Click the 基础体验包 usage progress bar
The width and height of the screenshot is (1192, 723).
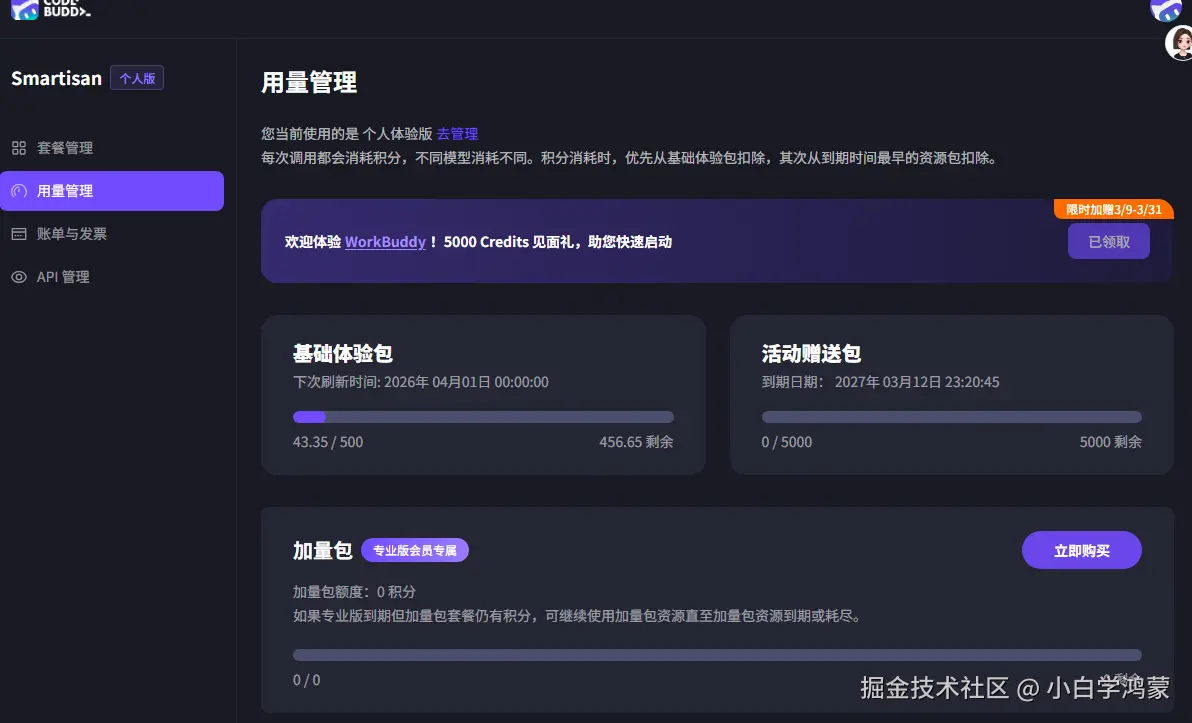click(x=483, y=416)
